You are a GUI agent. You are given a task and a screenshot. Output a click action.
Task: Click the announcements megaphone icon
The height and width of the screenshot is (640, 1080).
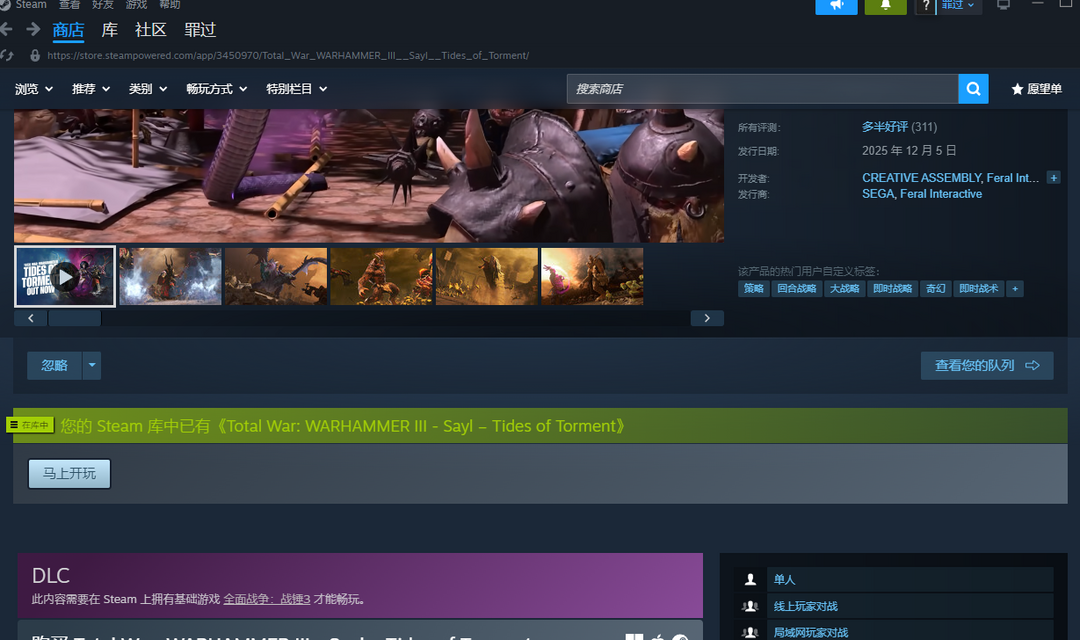coord(836,6)
